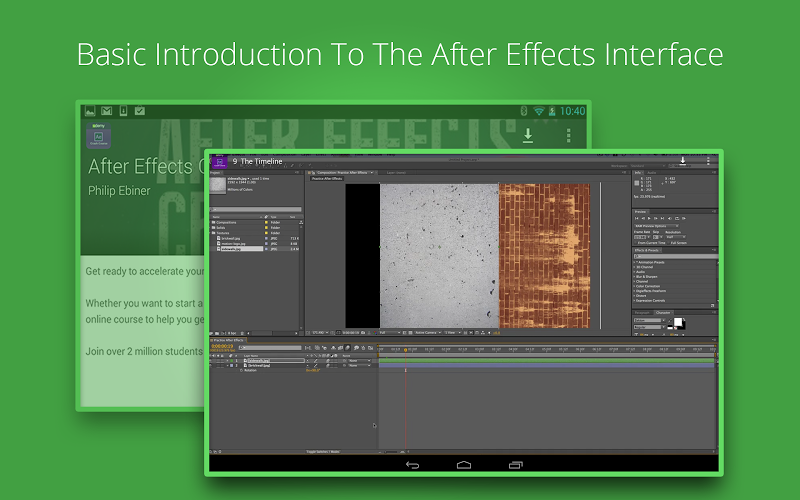The height and width of the screenshot is (500, 800).
Task: Click RAM Preview button in Preview panel
Action: pos(684,218)
